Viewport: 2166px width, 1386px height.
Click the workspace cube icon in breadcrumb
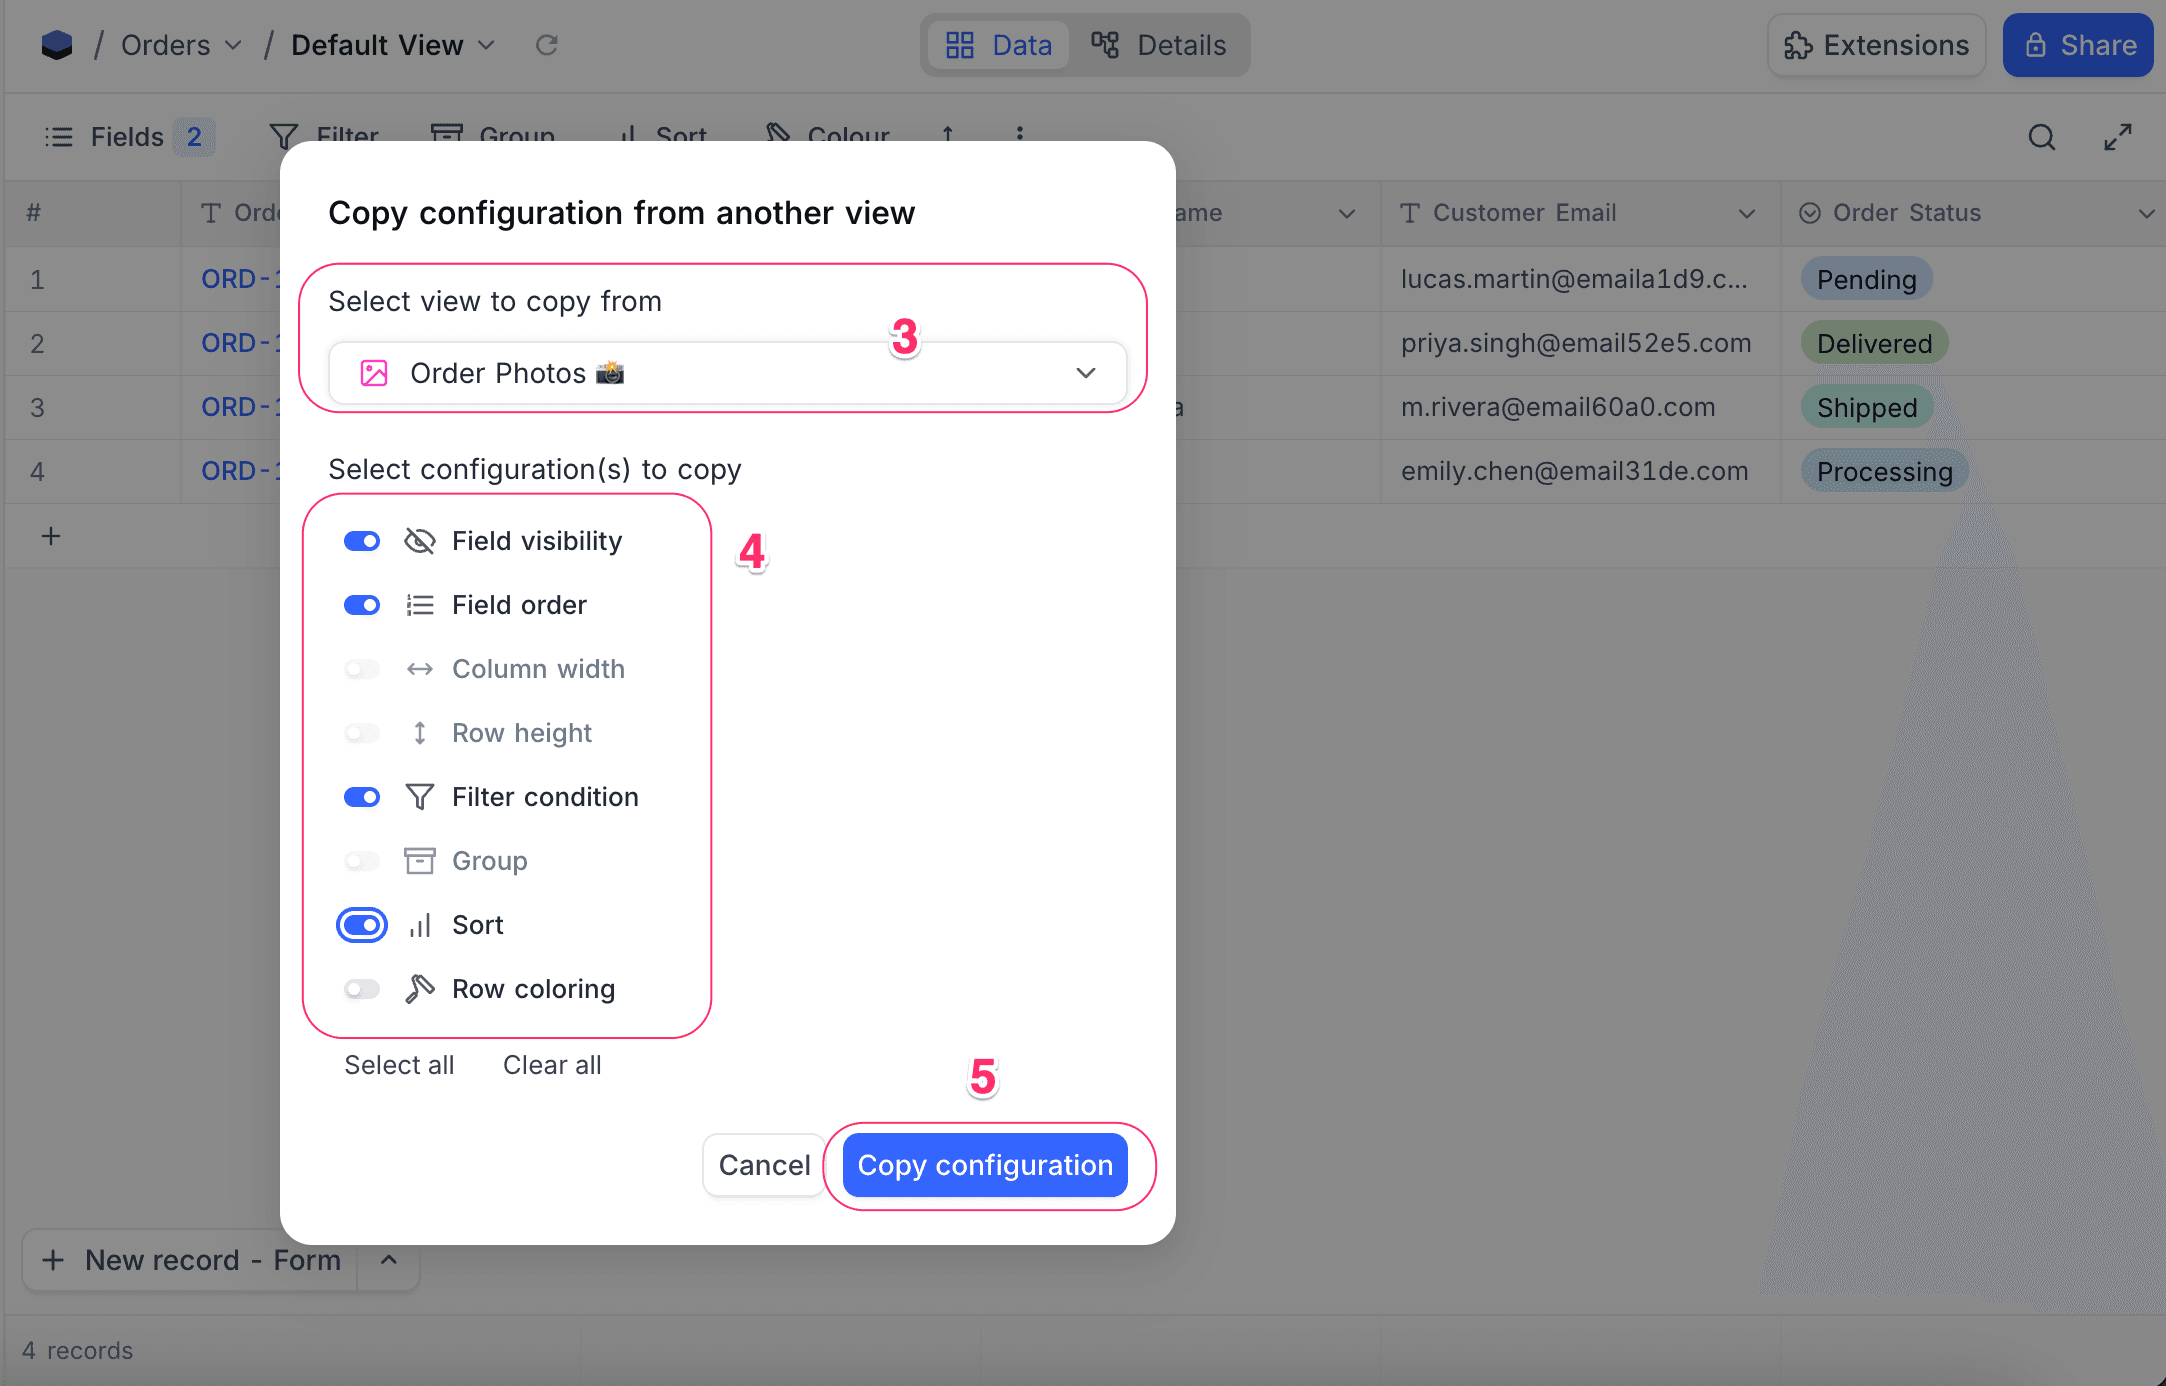click(57, 44)
